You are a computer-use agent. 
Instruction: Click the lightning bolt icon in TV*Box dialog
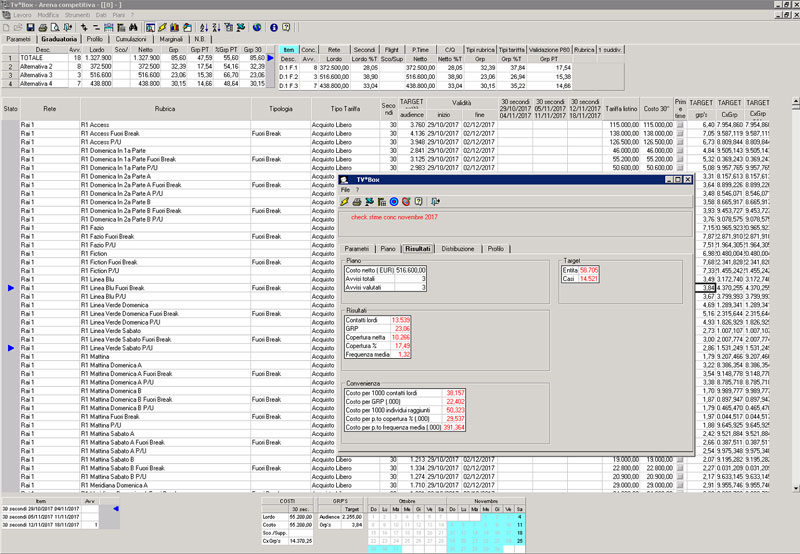click(x=345, y=201)
